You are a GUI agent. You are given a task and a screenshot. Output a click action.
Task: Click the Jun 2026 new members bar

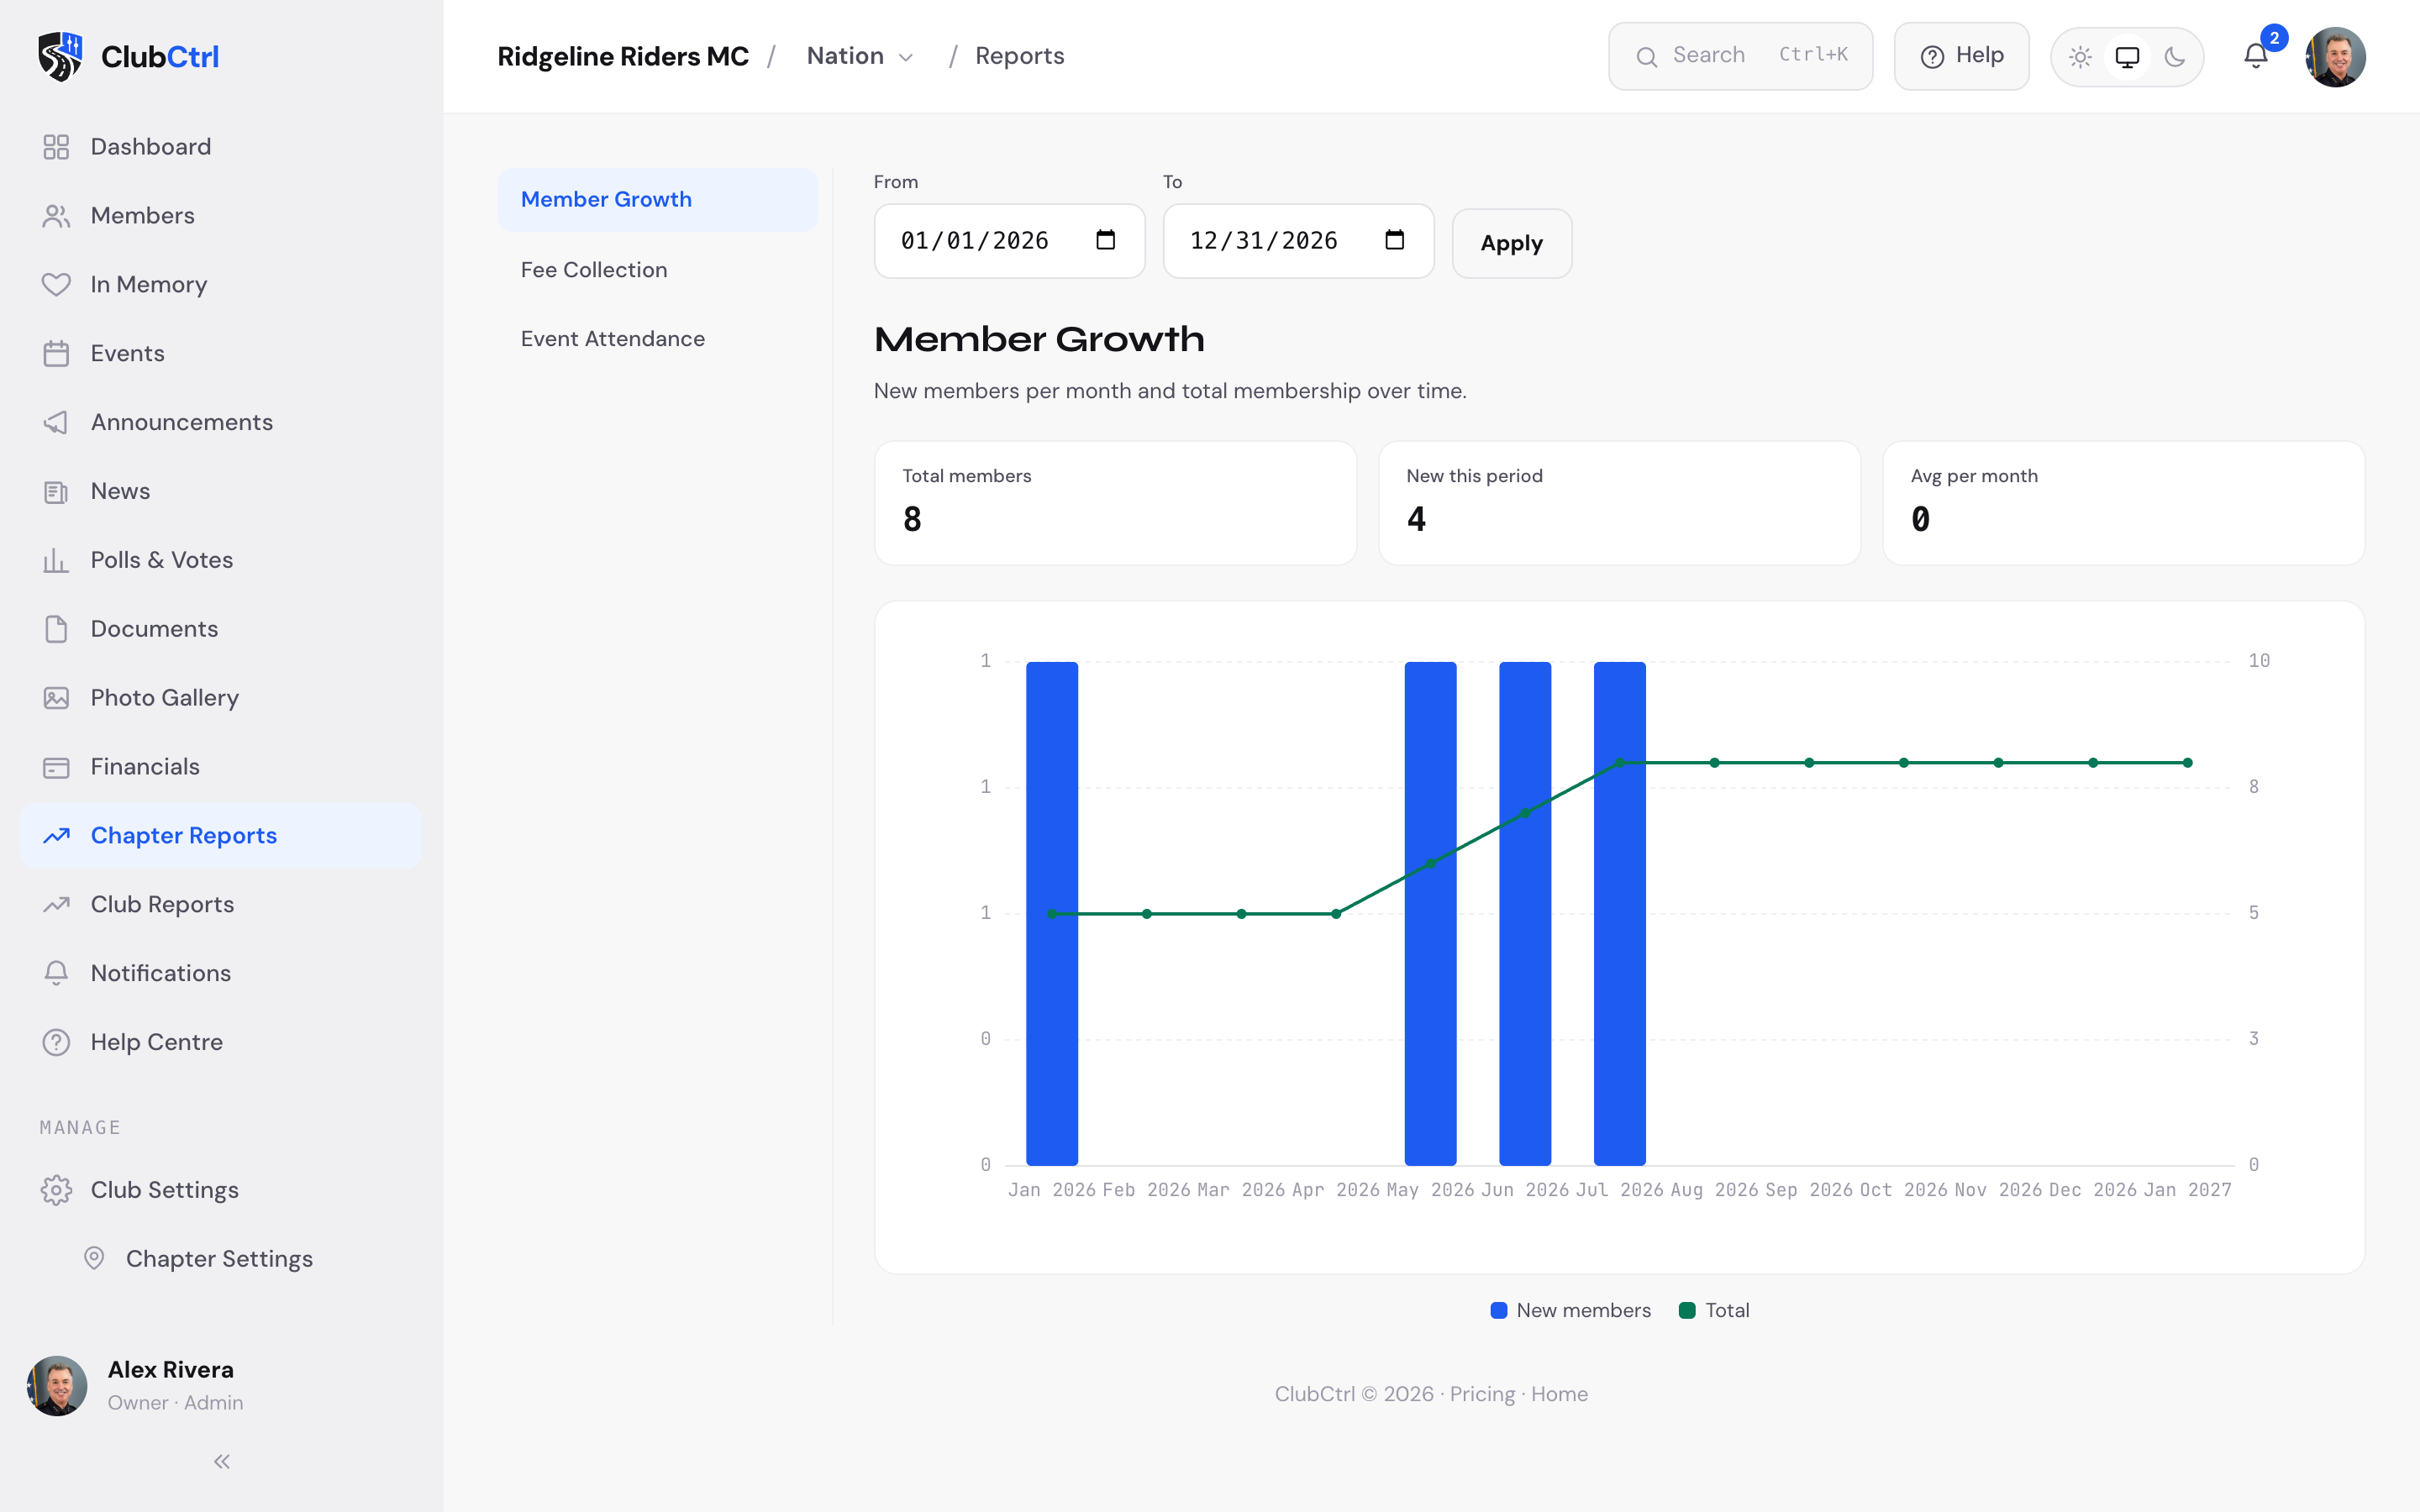tap(1525, 913)
